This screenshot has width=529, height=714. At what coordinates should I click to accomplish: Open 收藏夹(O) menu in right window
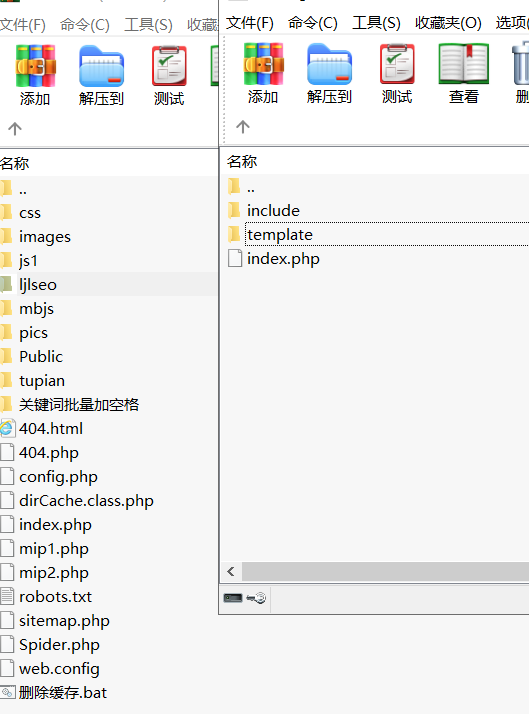(448, 23)
